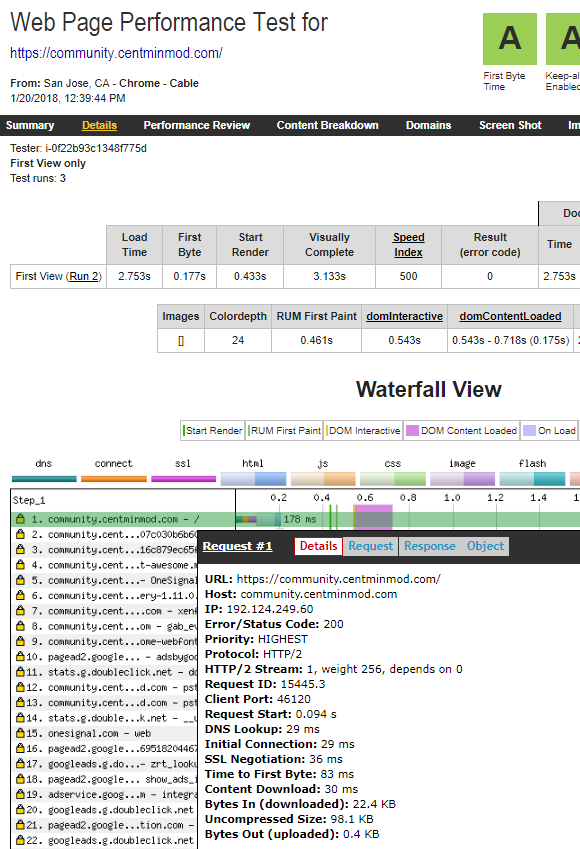The width and height of the screenshot is (580, 849).
Task: Click the lock icon on request 7
Action: coord(20,610)
